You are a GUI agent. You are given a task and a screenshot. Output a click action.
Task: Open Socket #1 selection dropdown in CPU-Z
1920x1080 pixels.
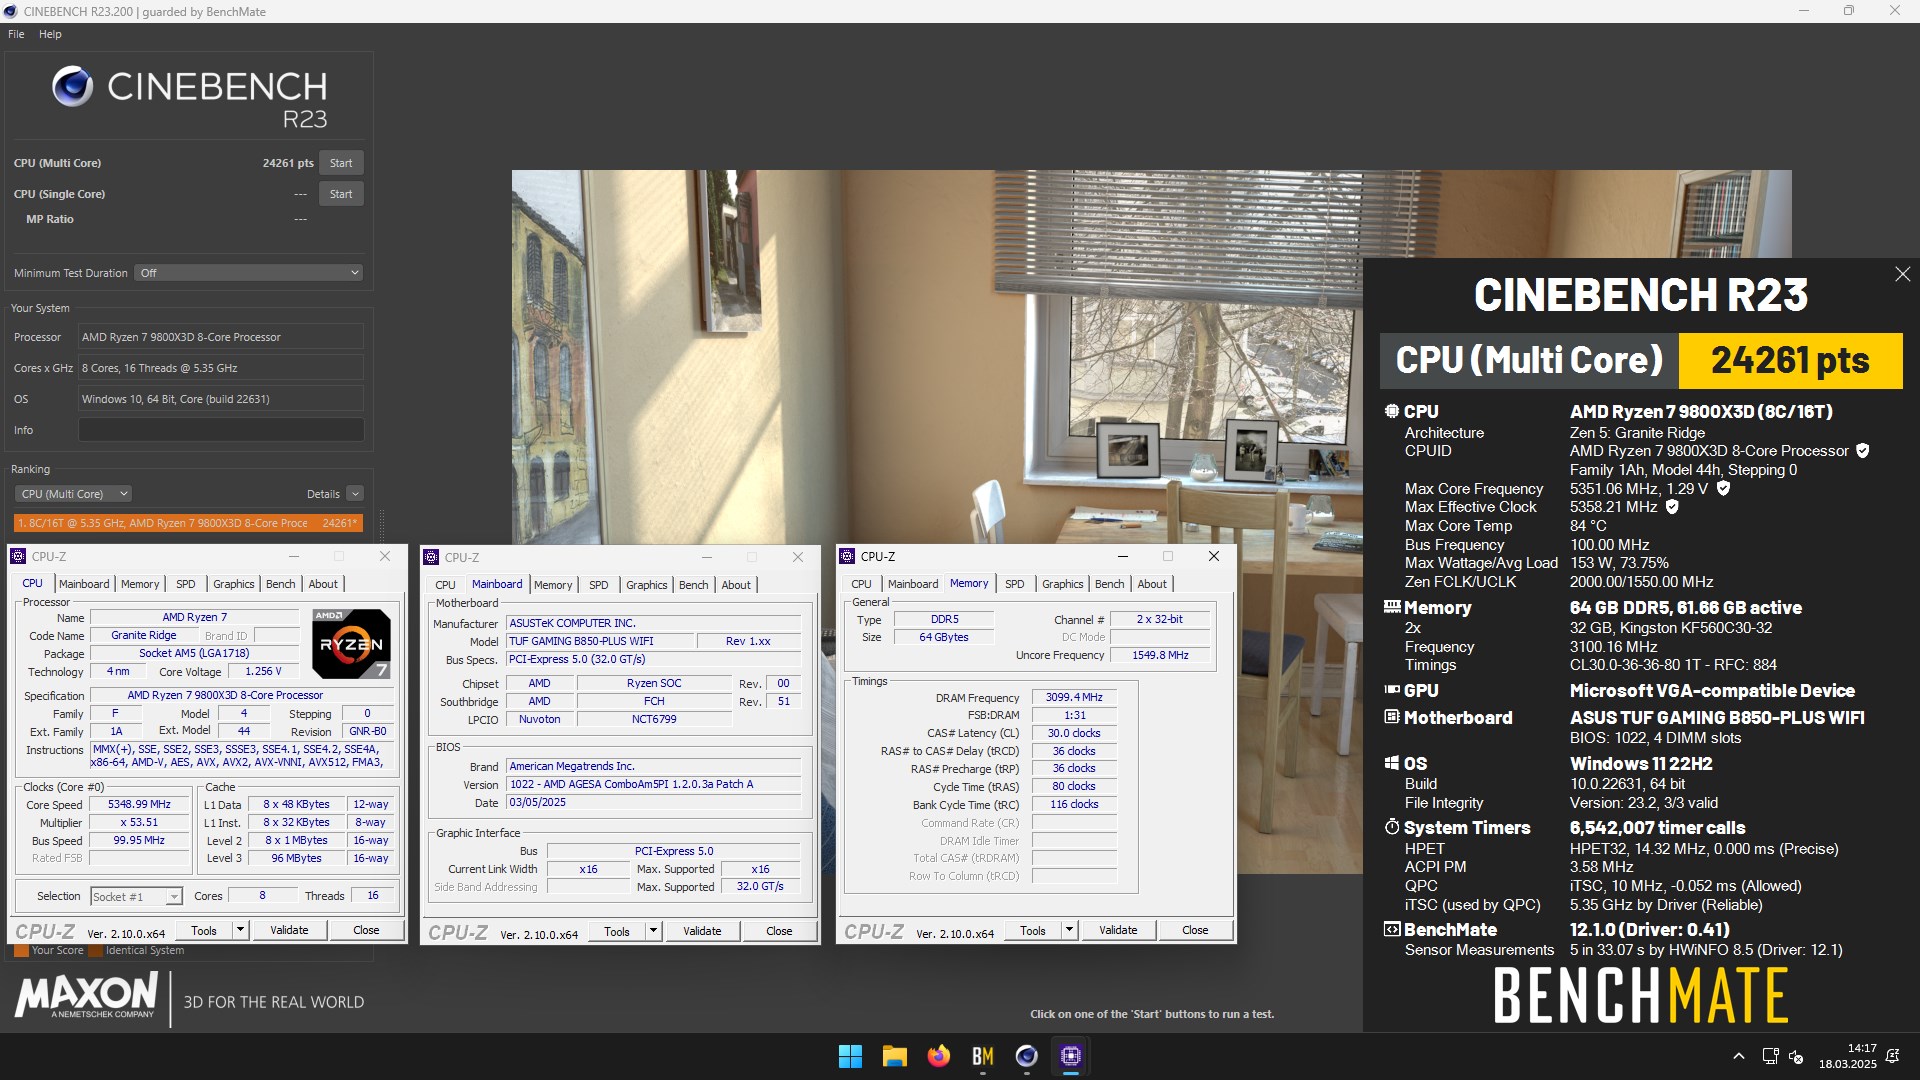point(136,897)
